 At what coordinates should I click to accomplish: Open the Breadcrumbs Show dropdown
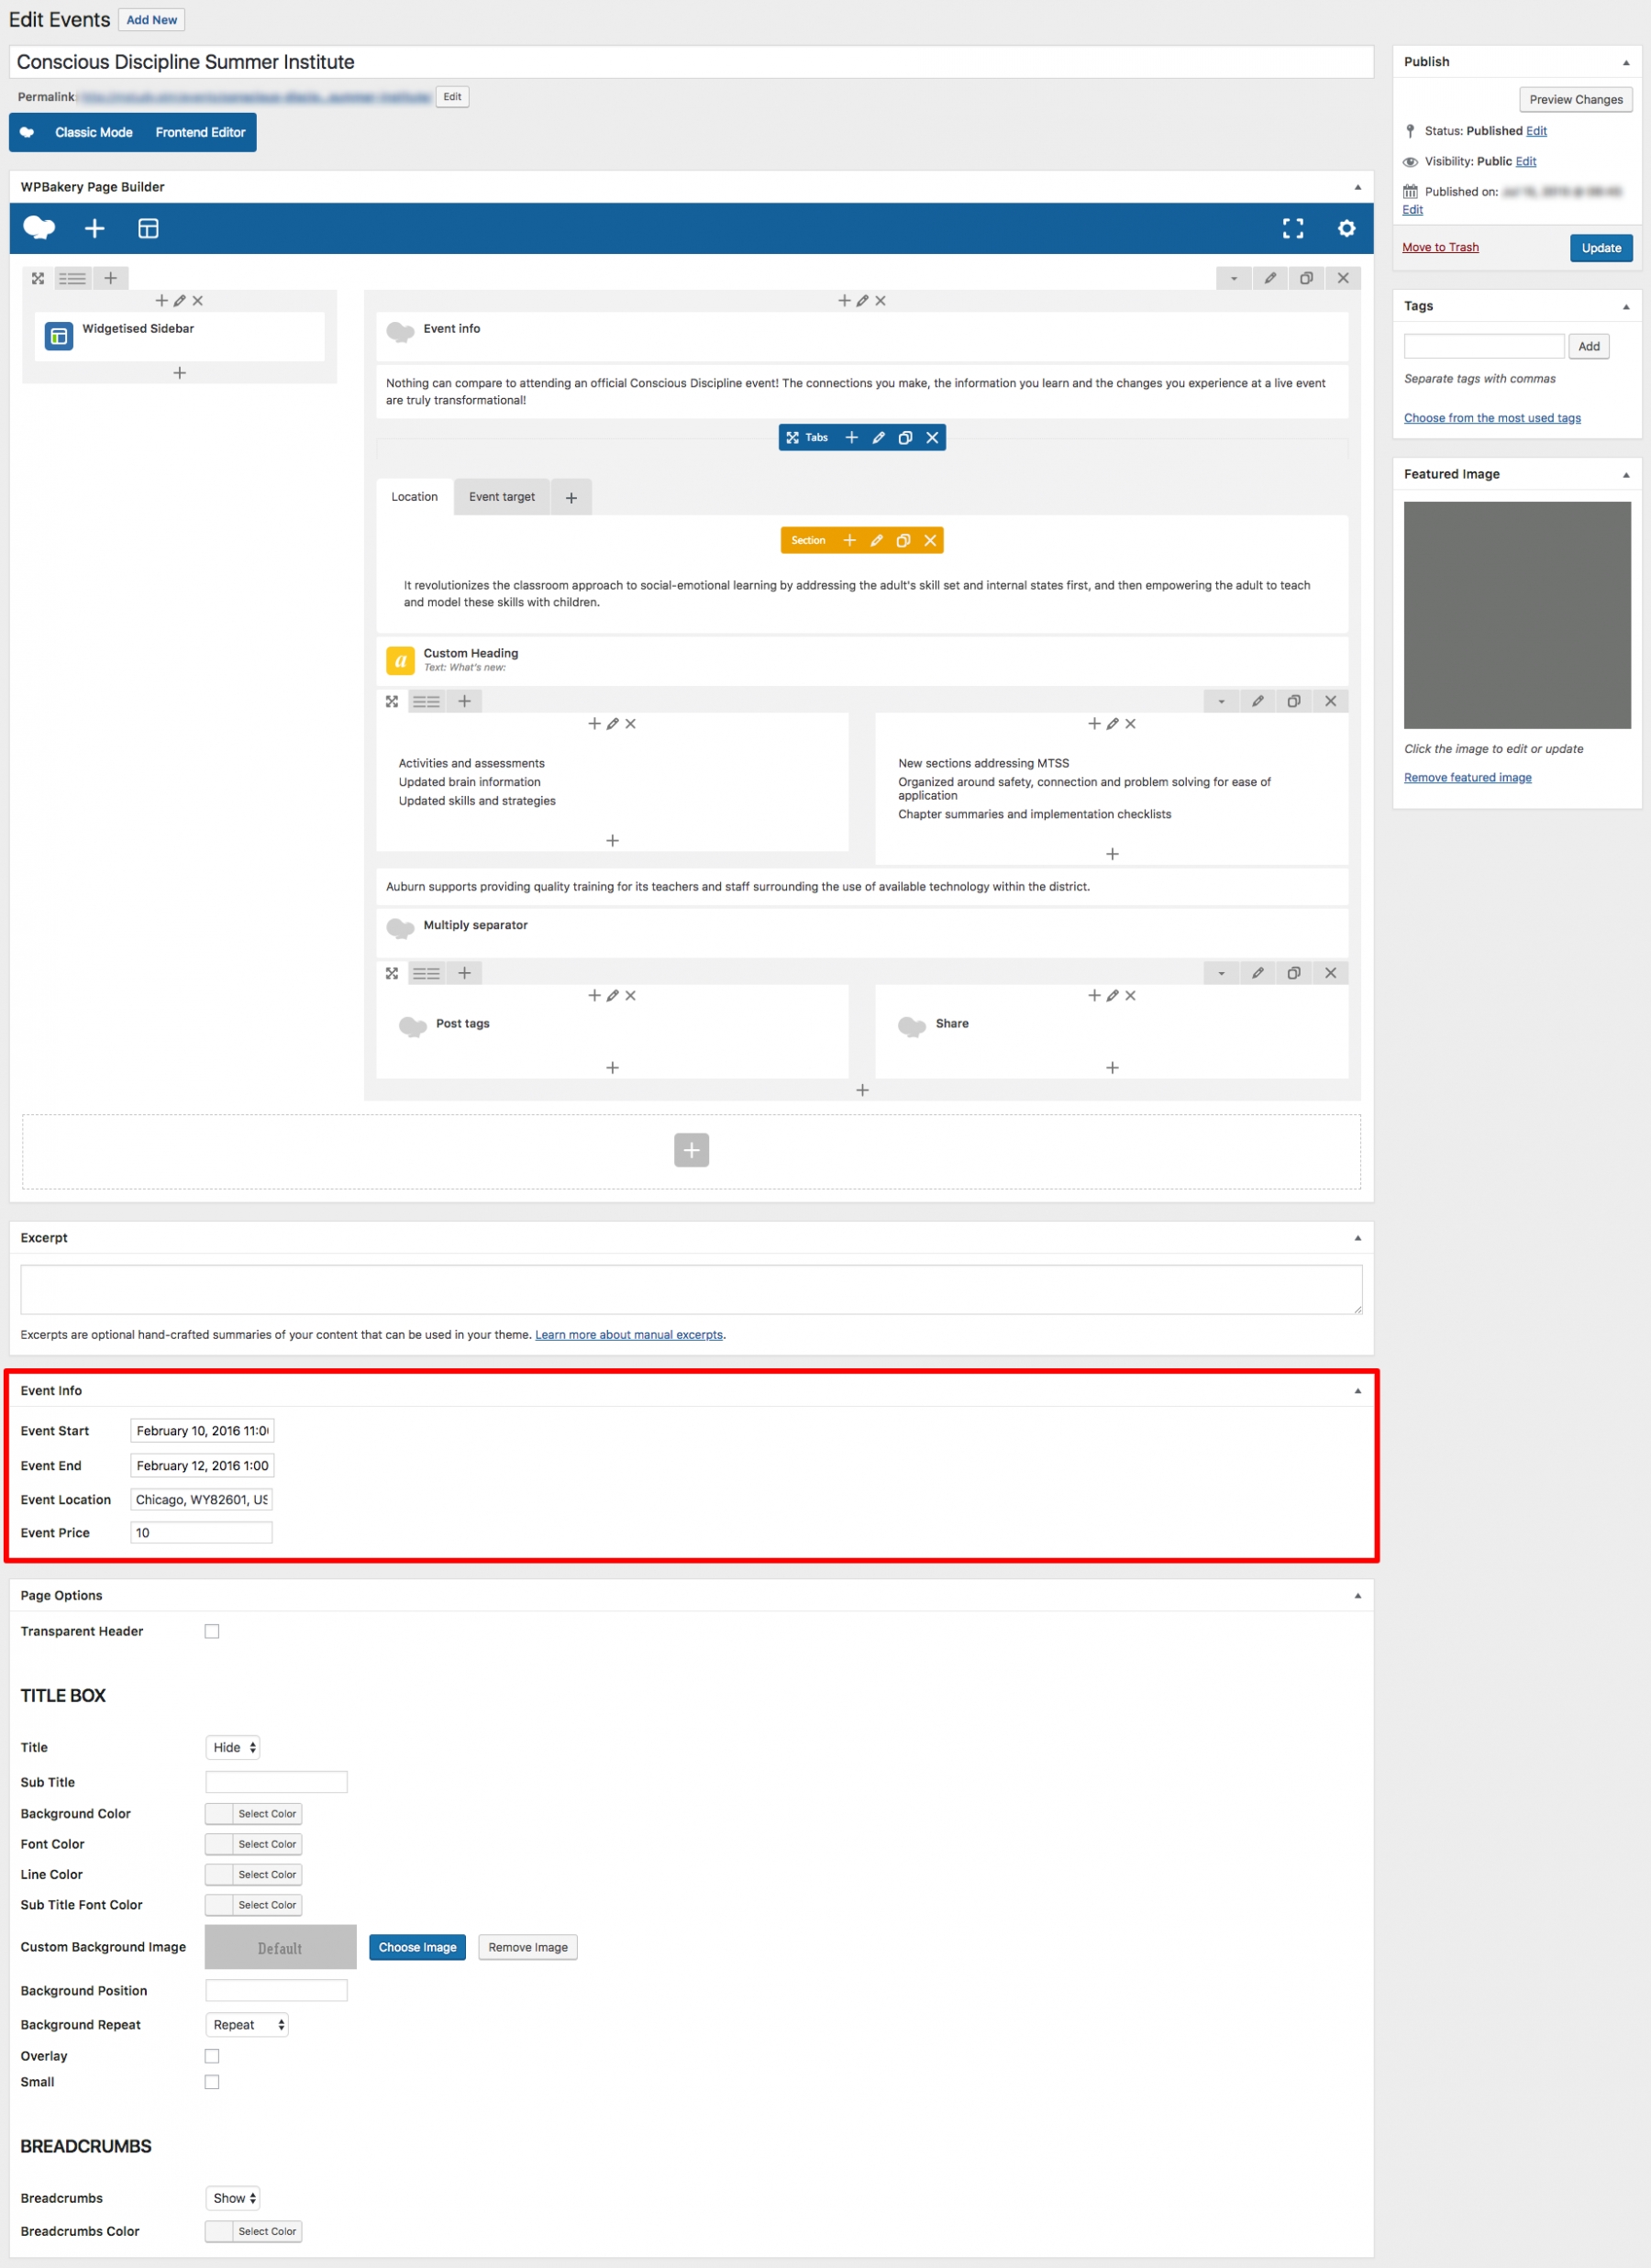coord(233,2198)
